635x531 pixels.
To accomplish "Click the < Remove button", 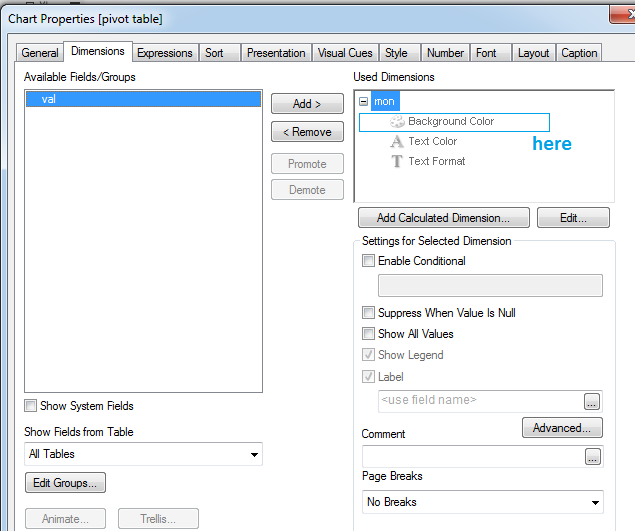I will 307,132.
